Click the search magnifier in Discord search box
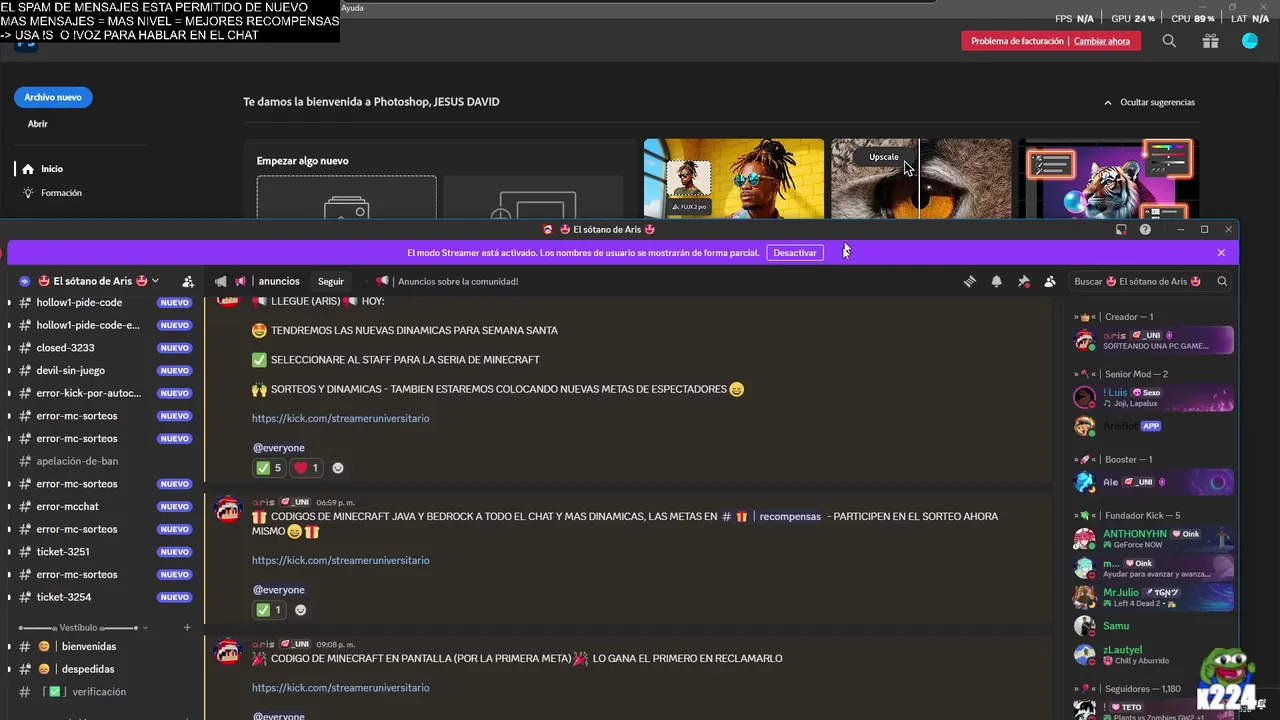 [1222, 282]
